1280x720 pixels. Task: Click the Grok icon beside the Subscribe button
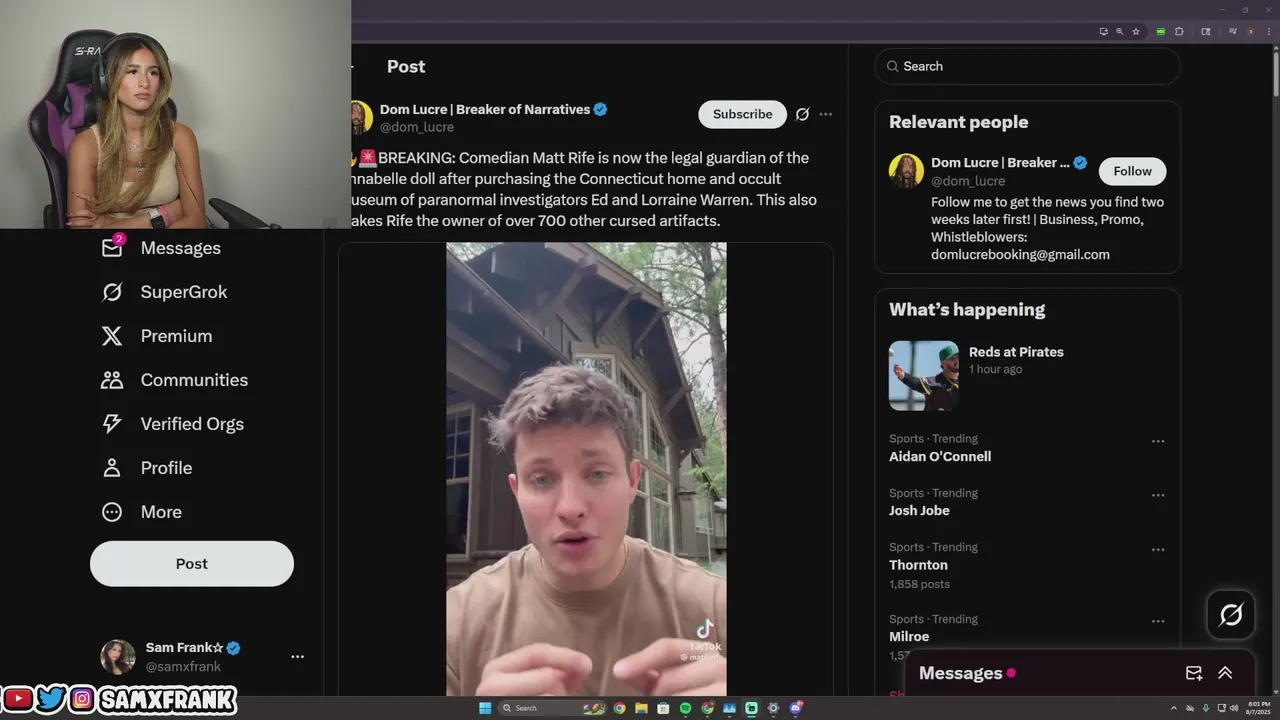point(802,114)
